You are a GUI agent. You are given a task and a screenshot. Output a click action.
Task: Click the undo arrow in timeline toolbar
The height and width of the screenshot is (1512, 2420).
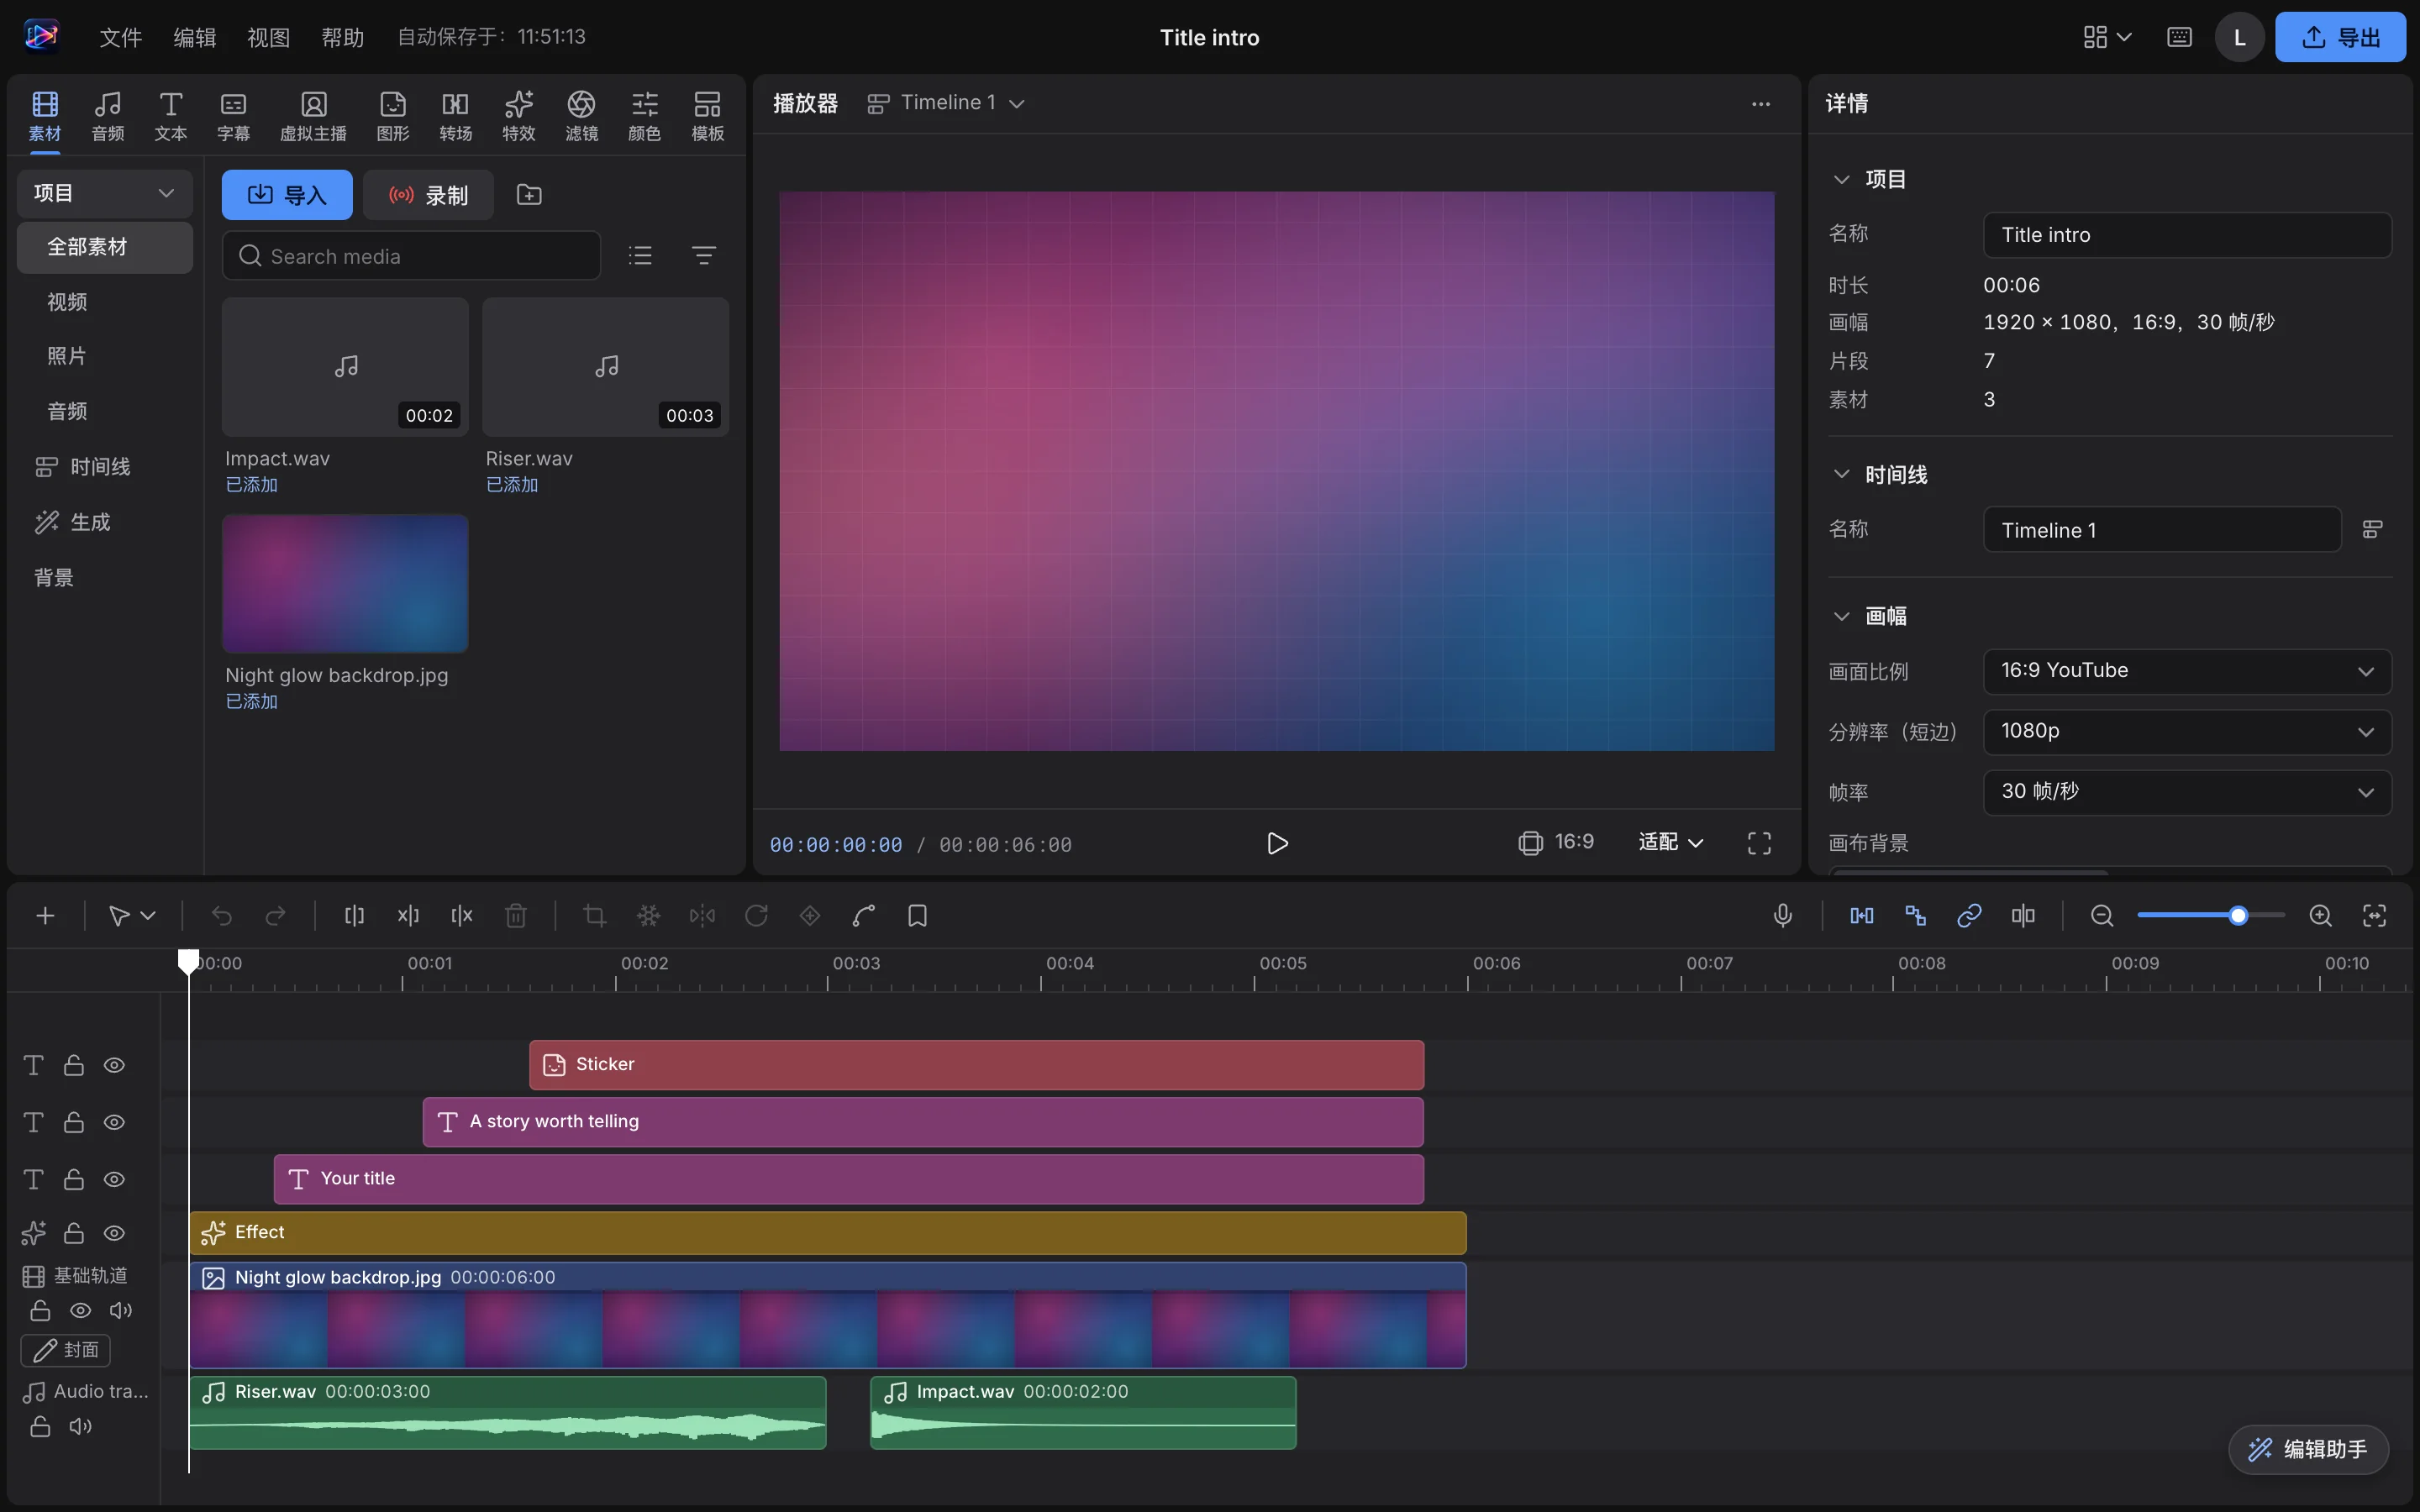221,915
